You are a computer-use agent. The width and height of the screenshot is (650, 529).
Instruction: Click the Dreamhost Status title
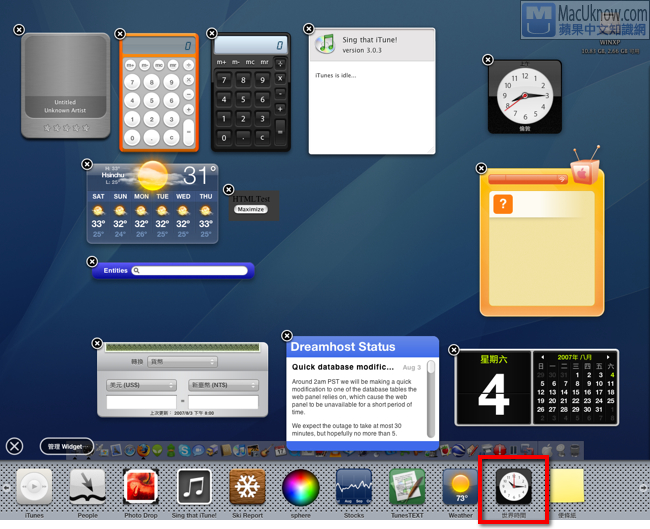coord(343,347)
